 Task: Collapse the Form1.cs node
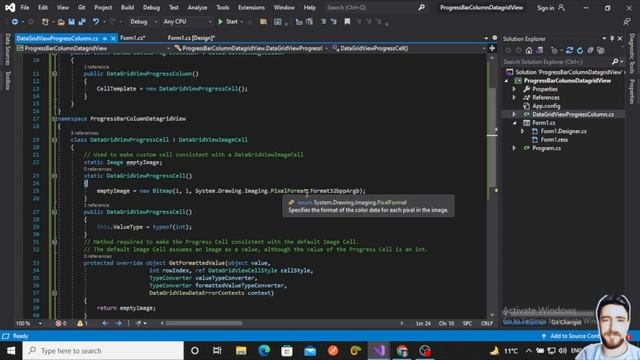(x=514, y=123)
